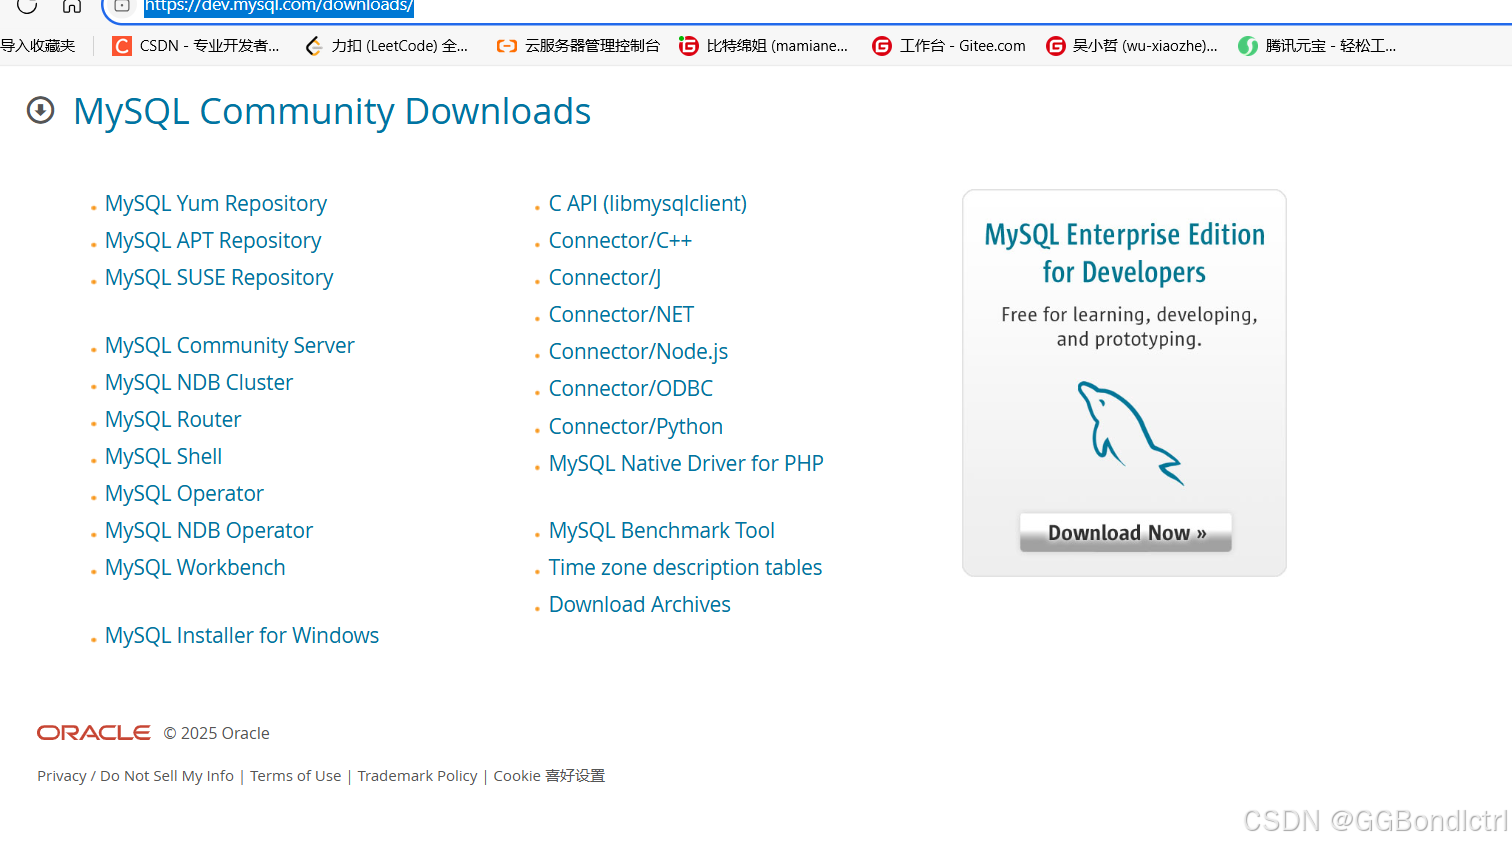Open 工作台 - Gitee.com bookmark
This screenshot has width=1512, height=847.
coord(949,46)
